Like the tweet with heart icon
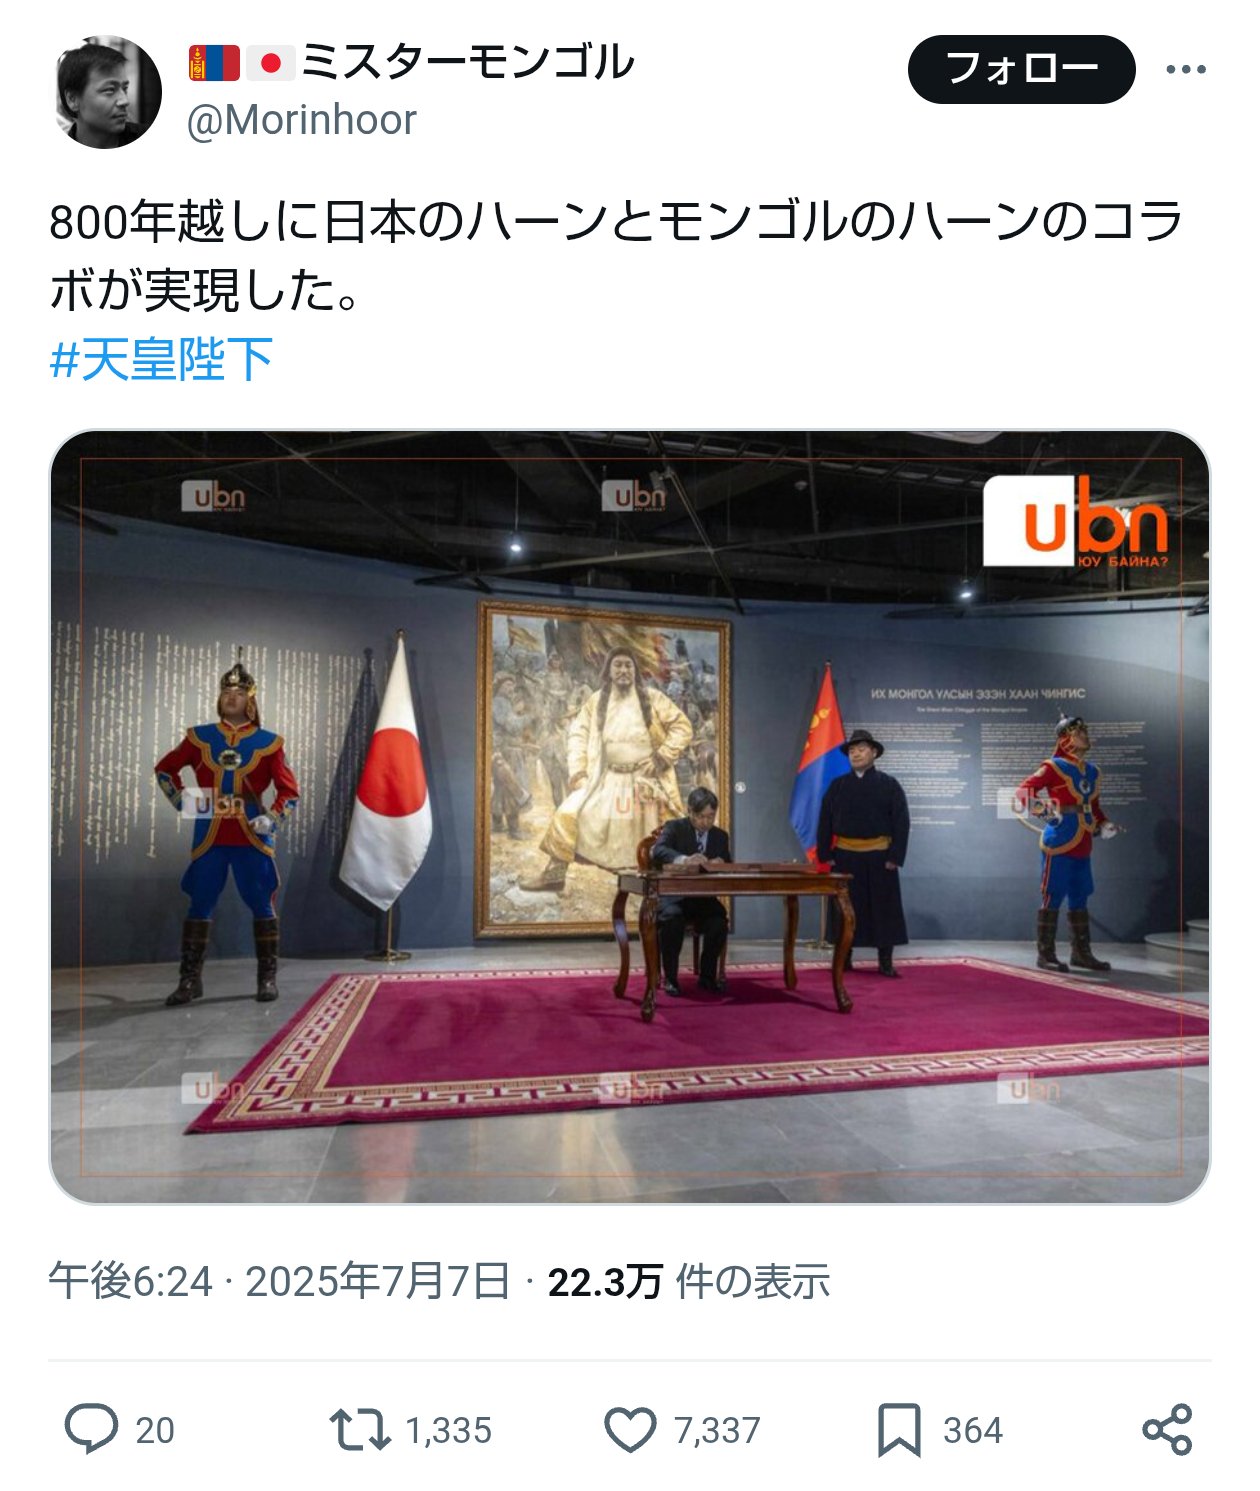The height and width of the screenshot is (1491, 1260). coord(631,1429)
